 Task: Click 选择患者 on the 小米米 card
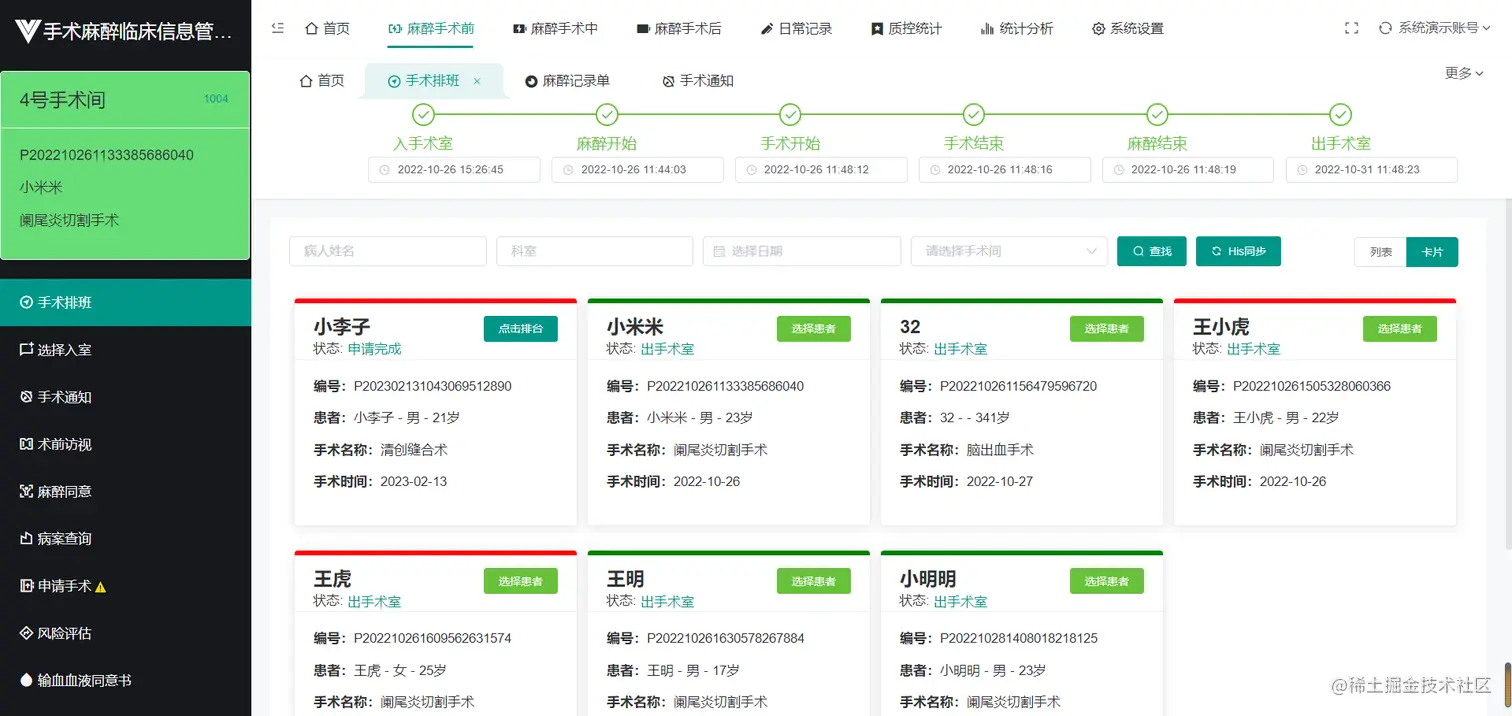tap(813, 328)
